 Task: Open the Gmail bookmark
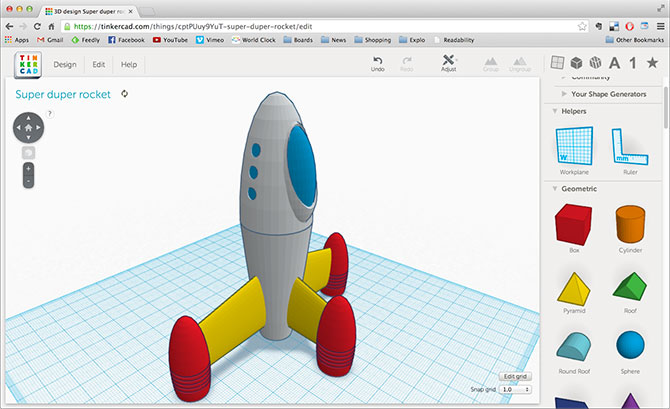click(50, 40)
